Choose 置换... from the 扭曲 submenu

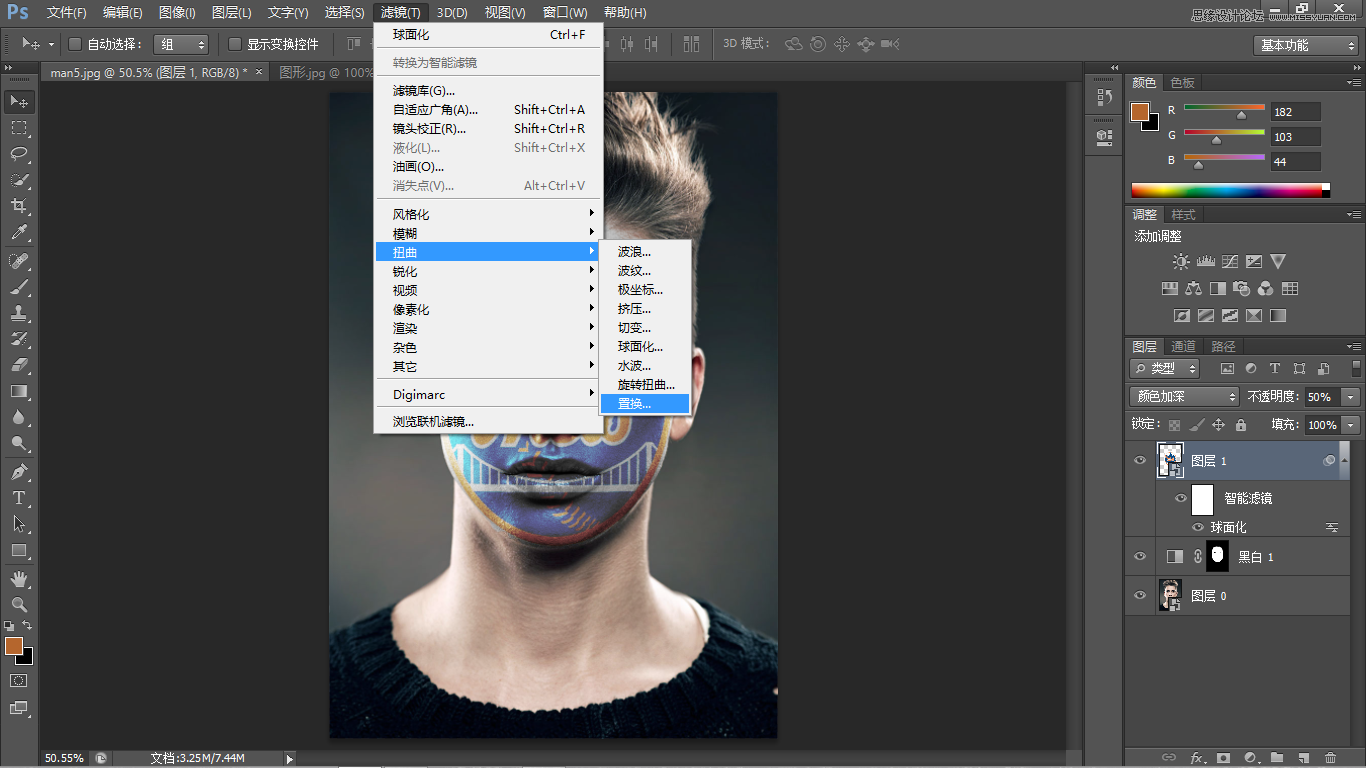644,404
